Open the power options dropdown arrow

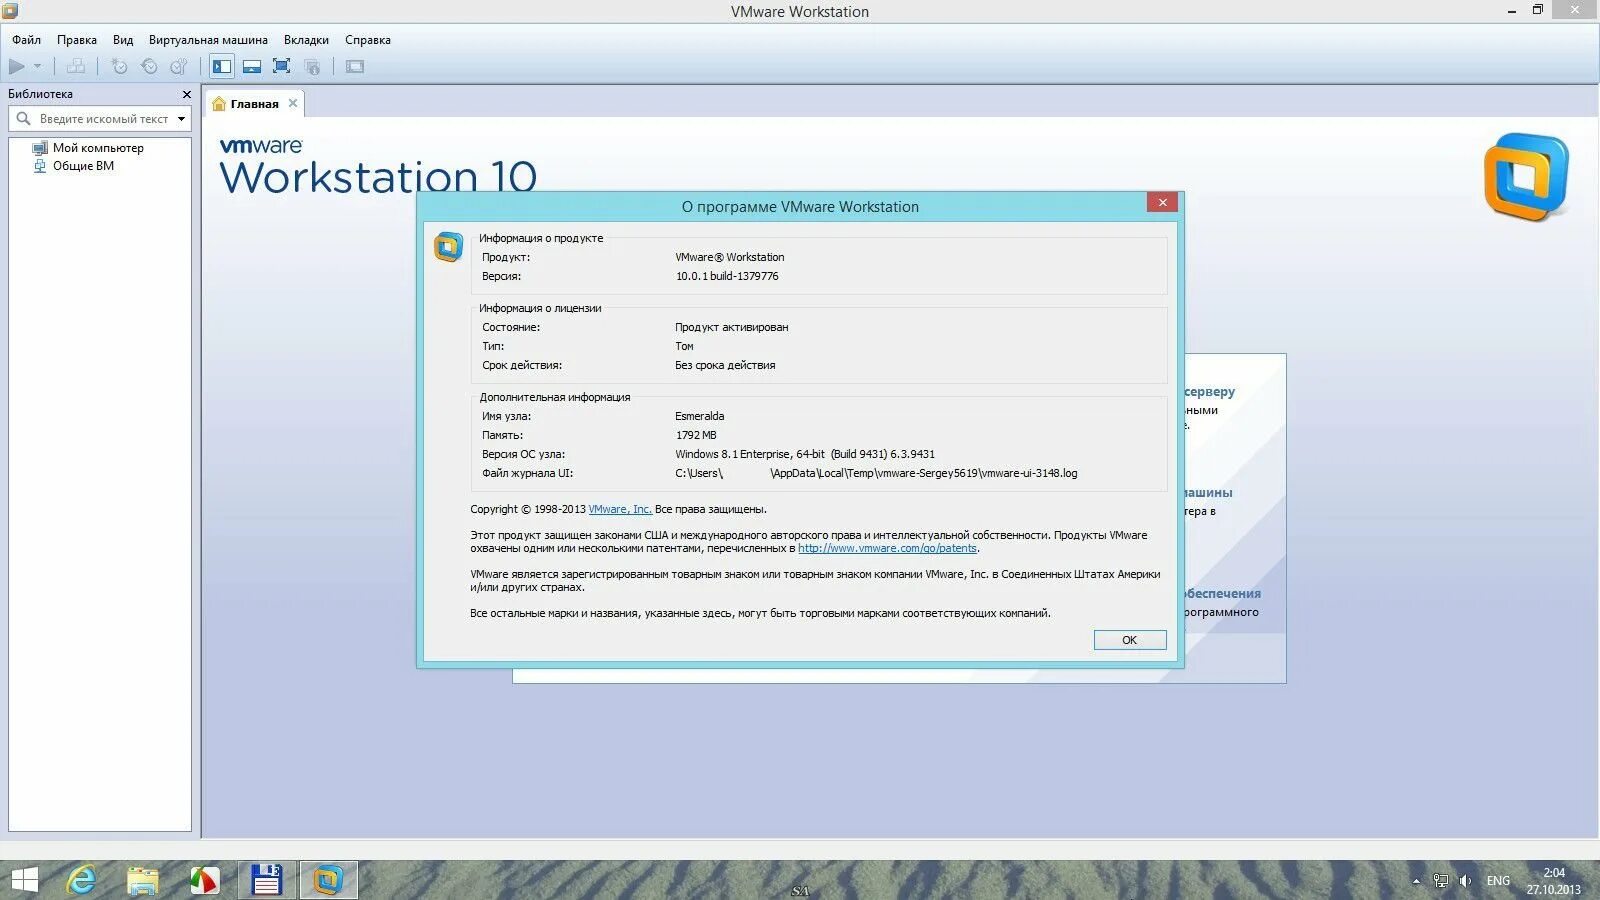click(x=38, y=67)
